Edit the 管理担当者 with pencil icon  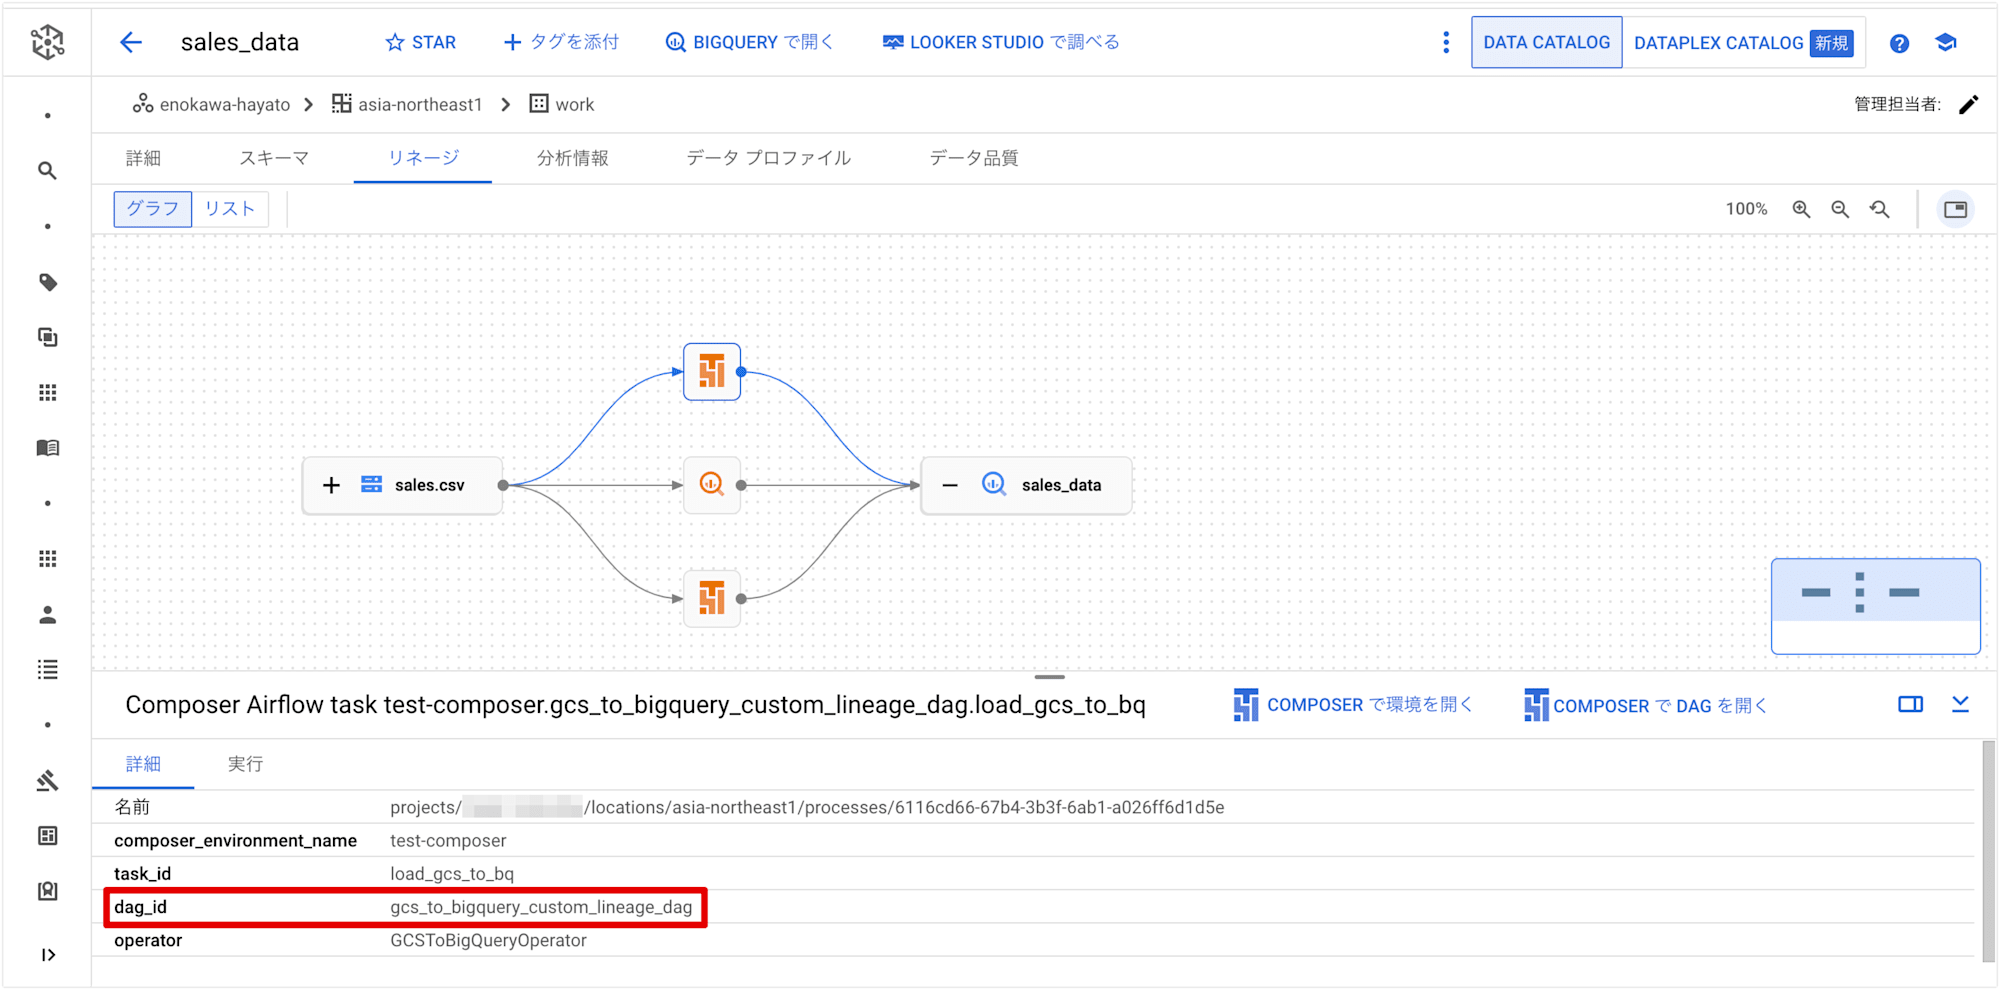(x=1969, y=104)
